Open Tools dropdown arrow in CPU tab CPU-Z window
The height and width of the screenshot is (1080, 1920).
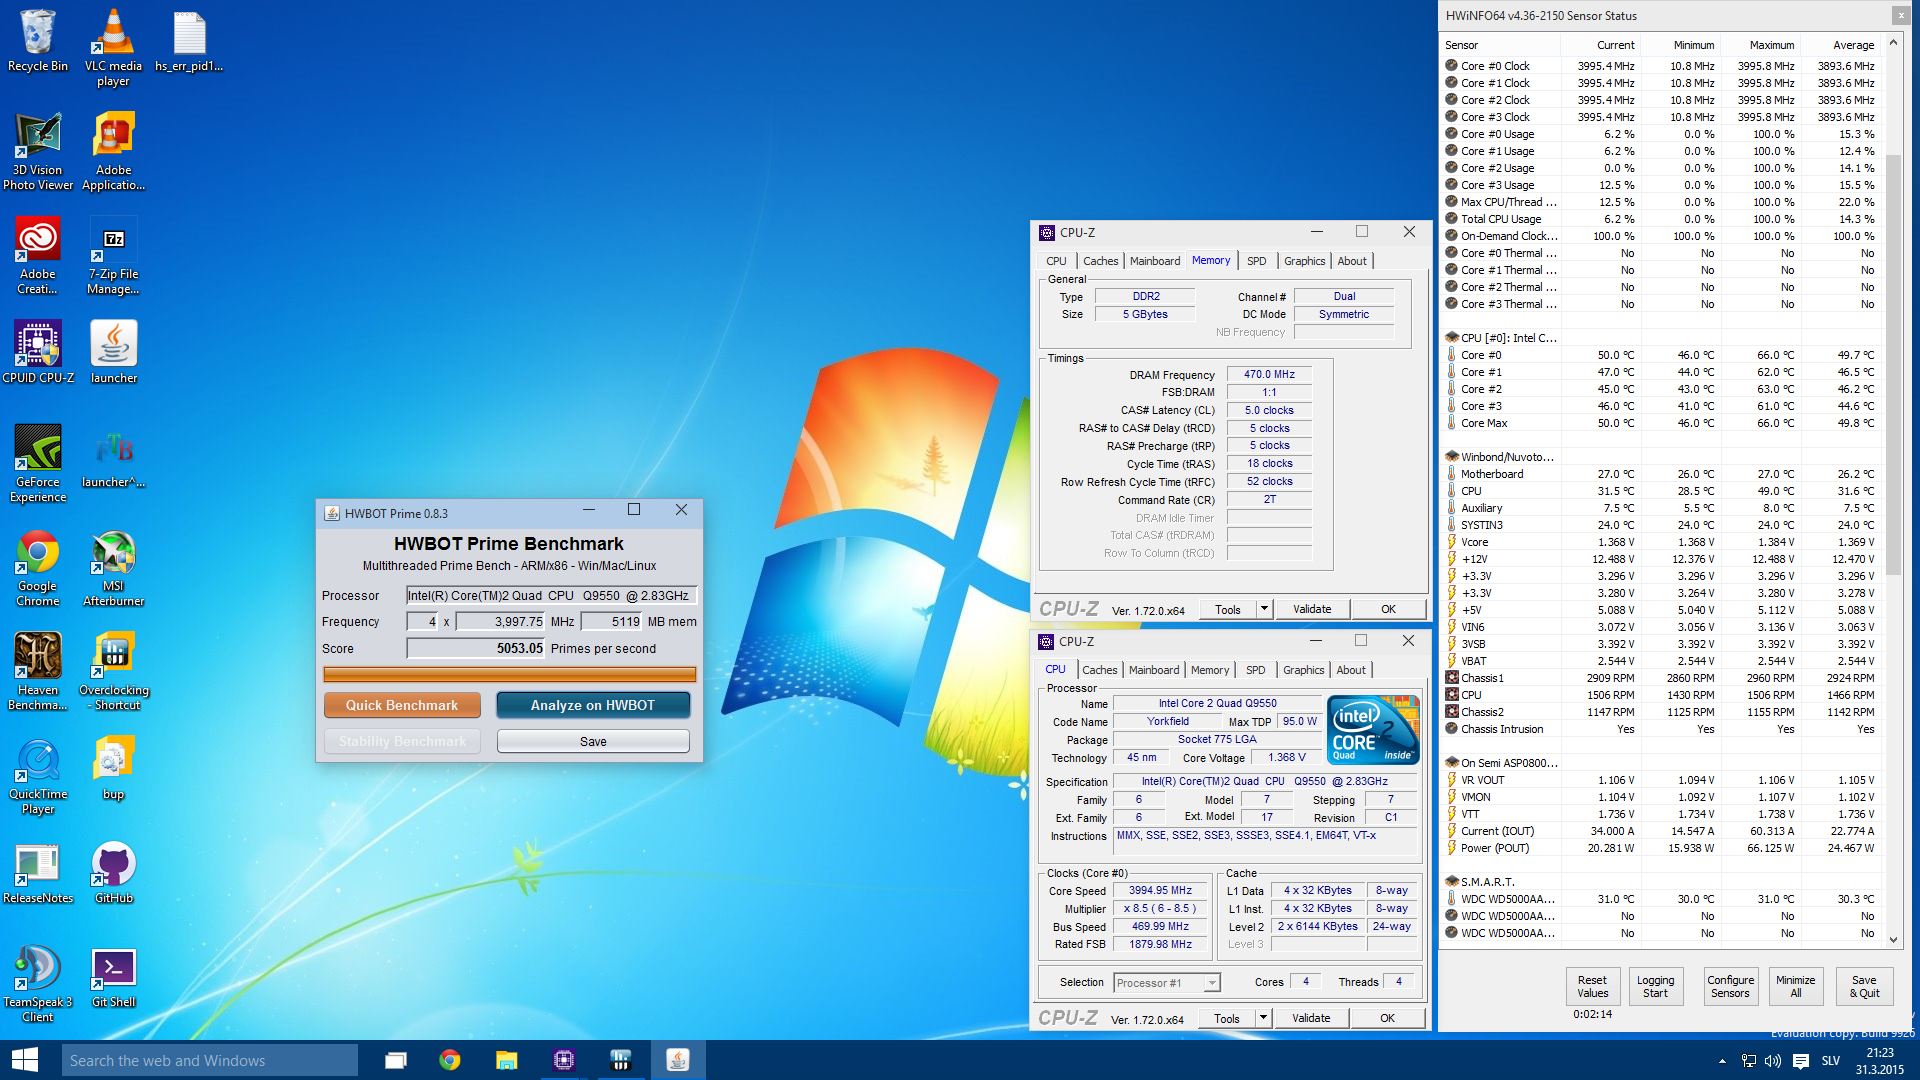tap(1263, 1018)
